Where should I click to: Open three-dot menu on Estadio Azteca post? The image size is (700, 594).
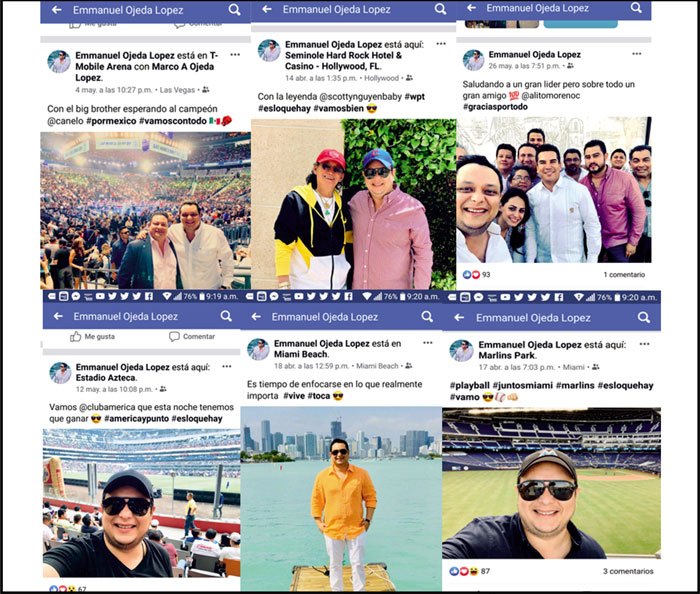[227, 366]
